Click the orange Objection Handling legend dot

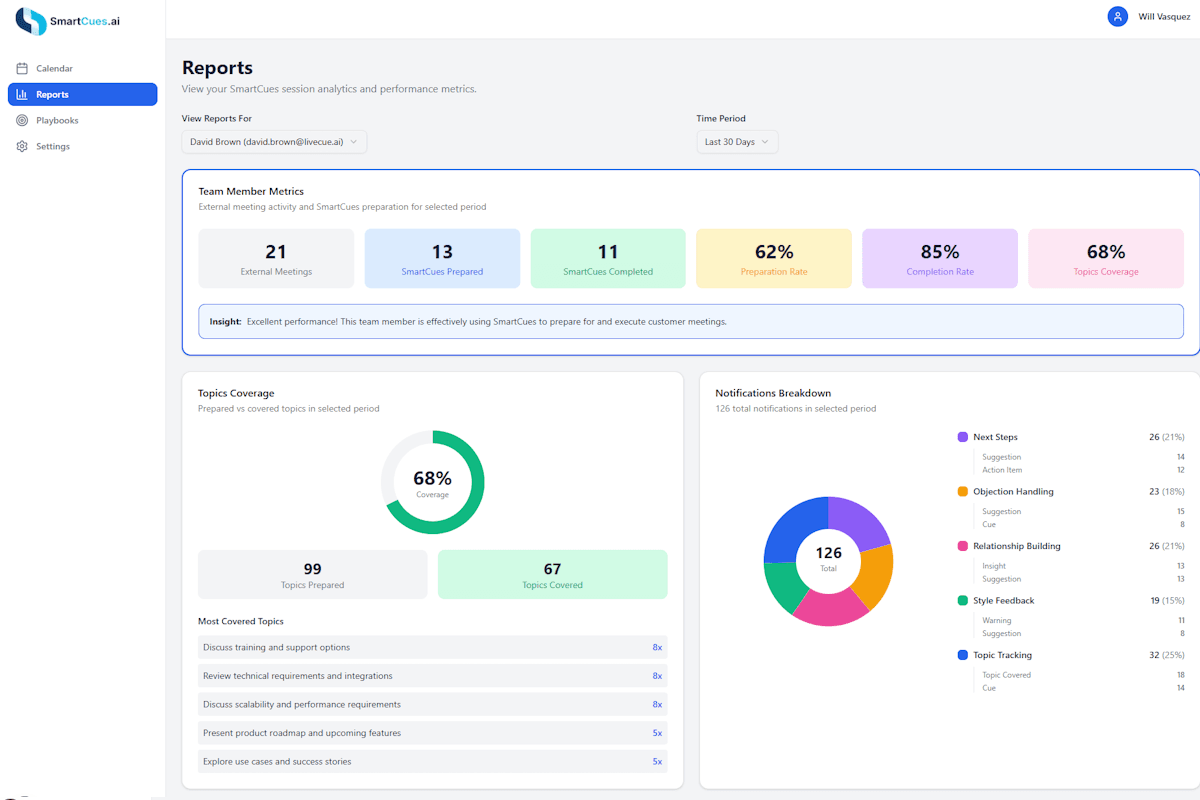point(964,491)
